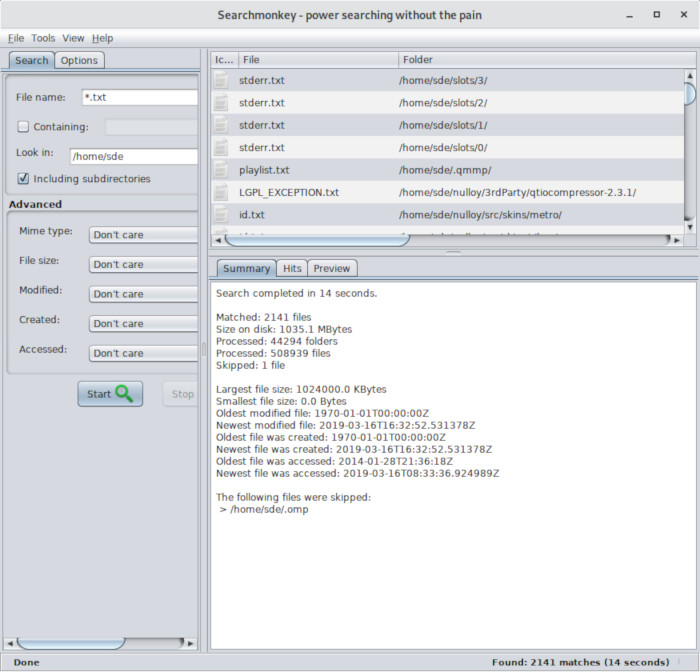
Task: Click the down arrow of results vertical scrollbar
Action: click(690, 227)
